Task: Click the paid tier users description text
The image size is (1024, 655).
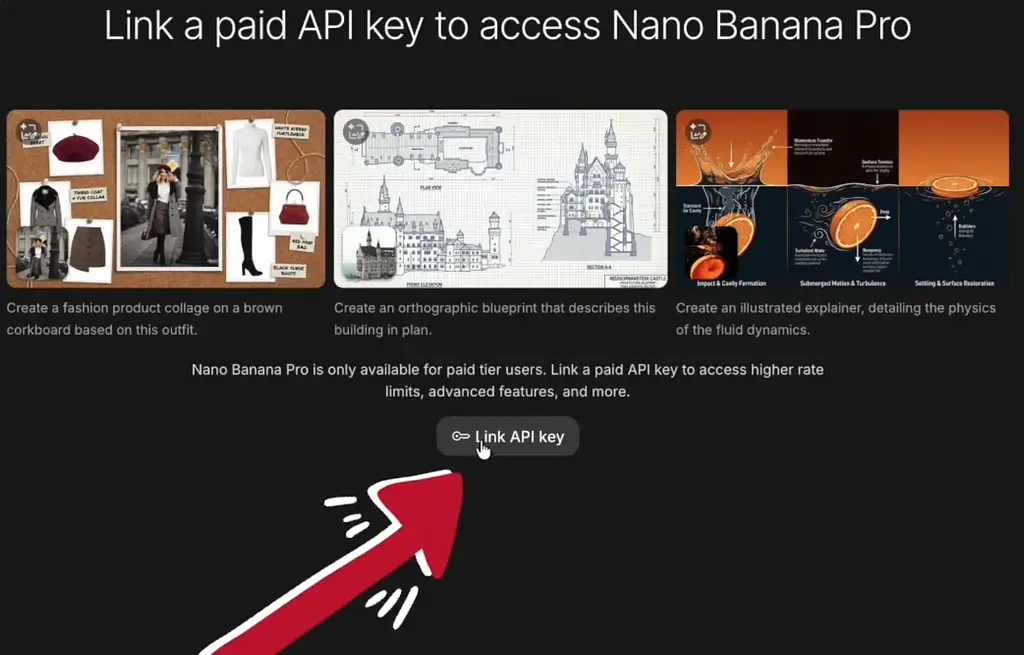Action: [x=507, y=381]
